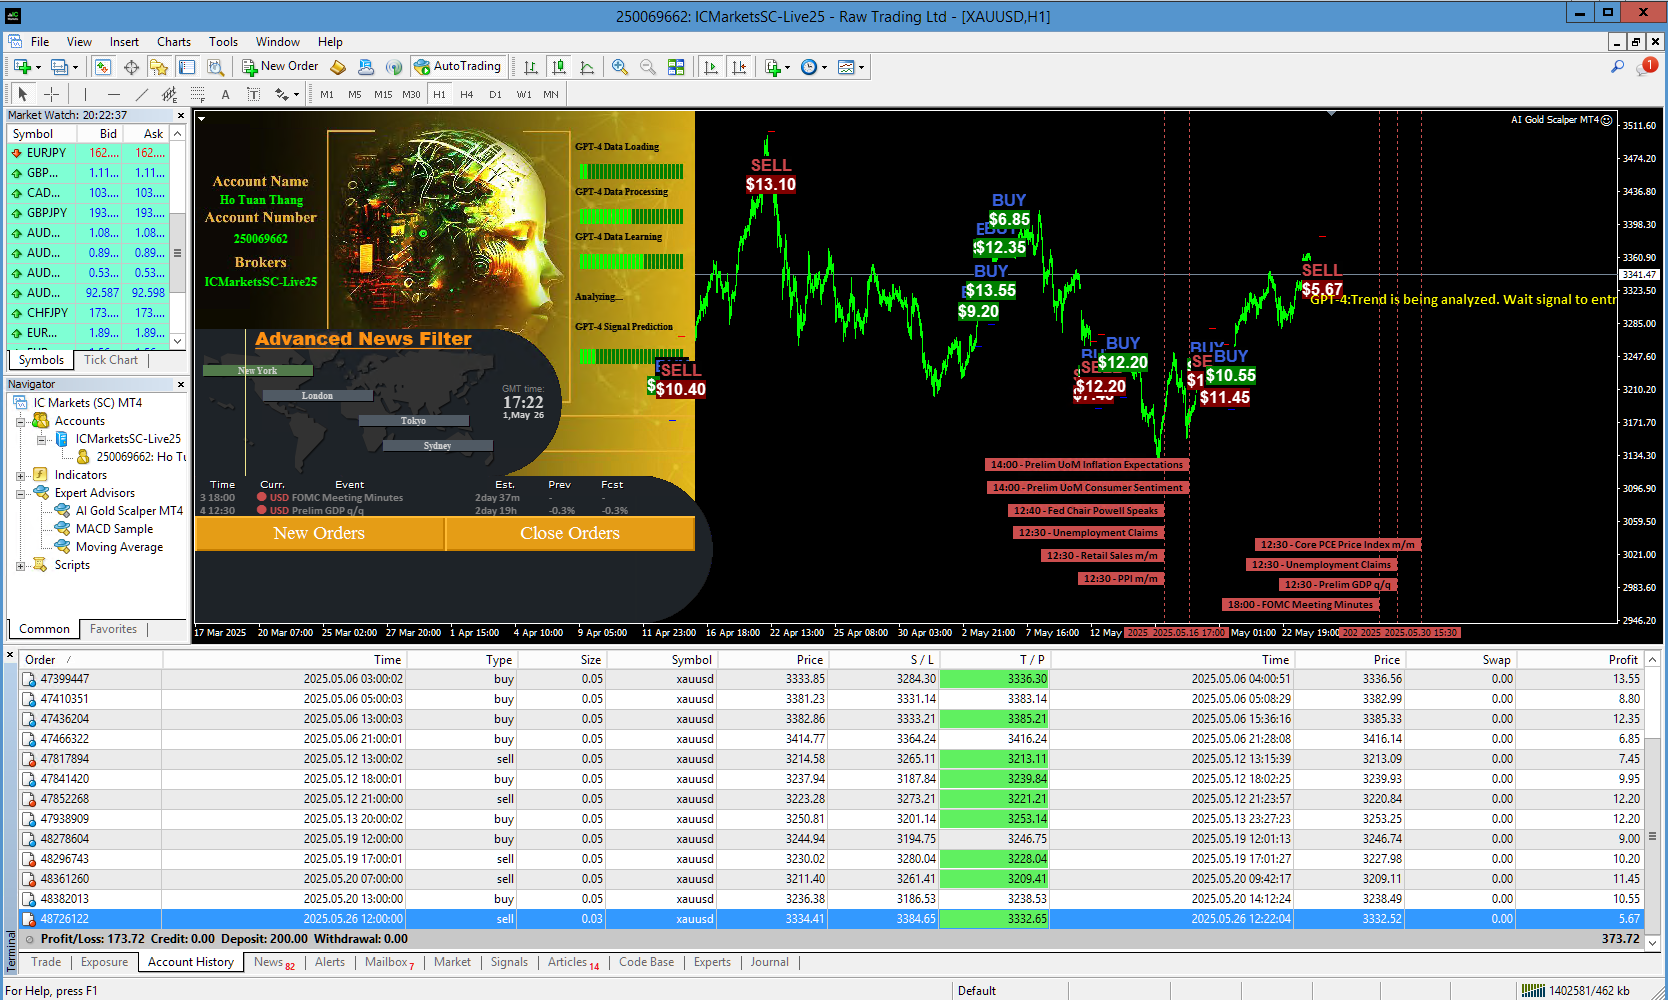Open the periodicity clock dropdown arrow
The width and height of the screenshot is (1668, 1000).
825,67
